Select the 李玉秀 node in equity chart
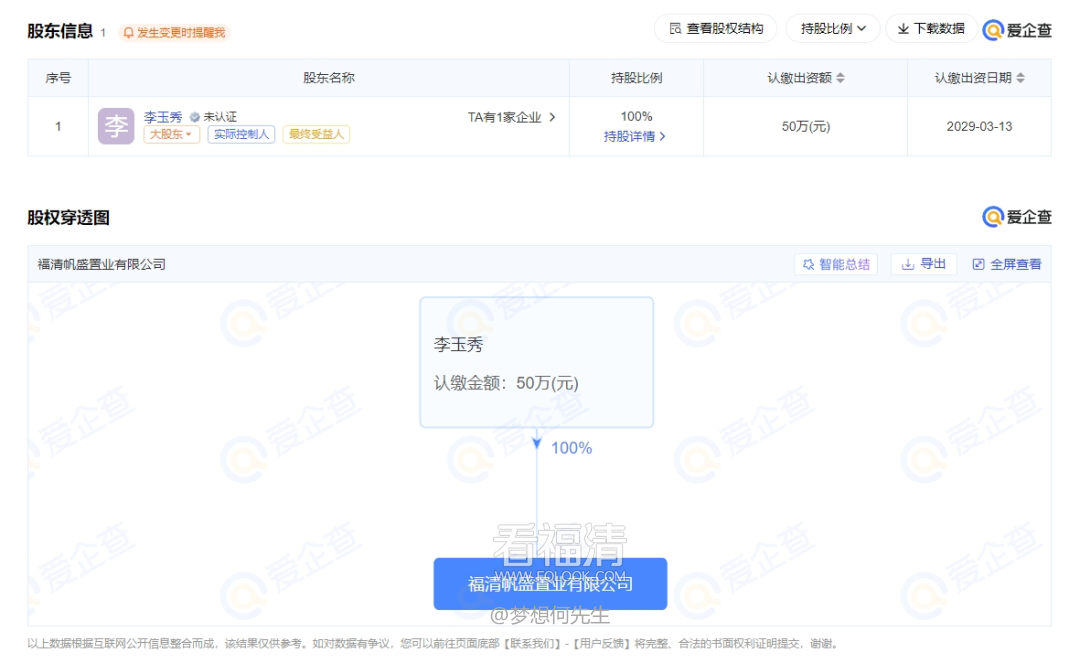The image size is (1080, 663). [x=536, y=362]
